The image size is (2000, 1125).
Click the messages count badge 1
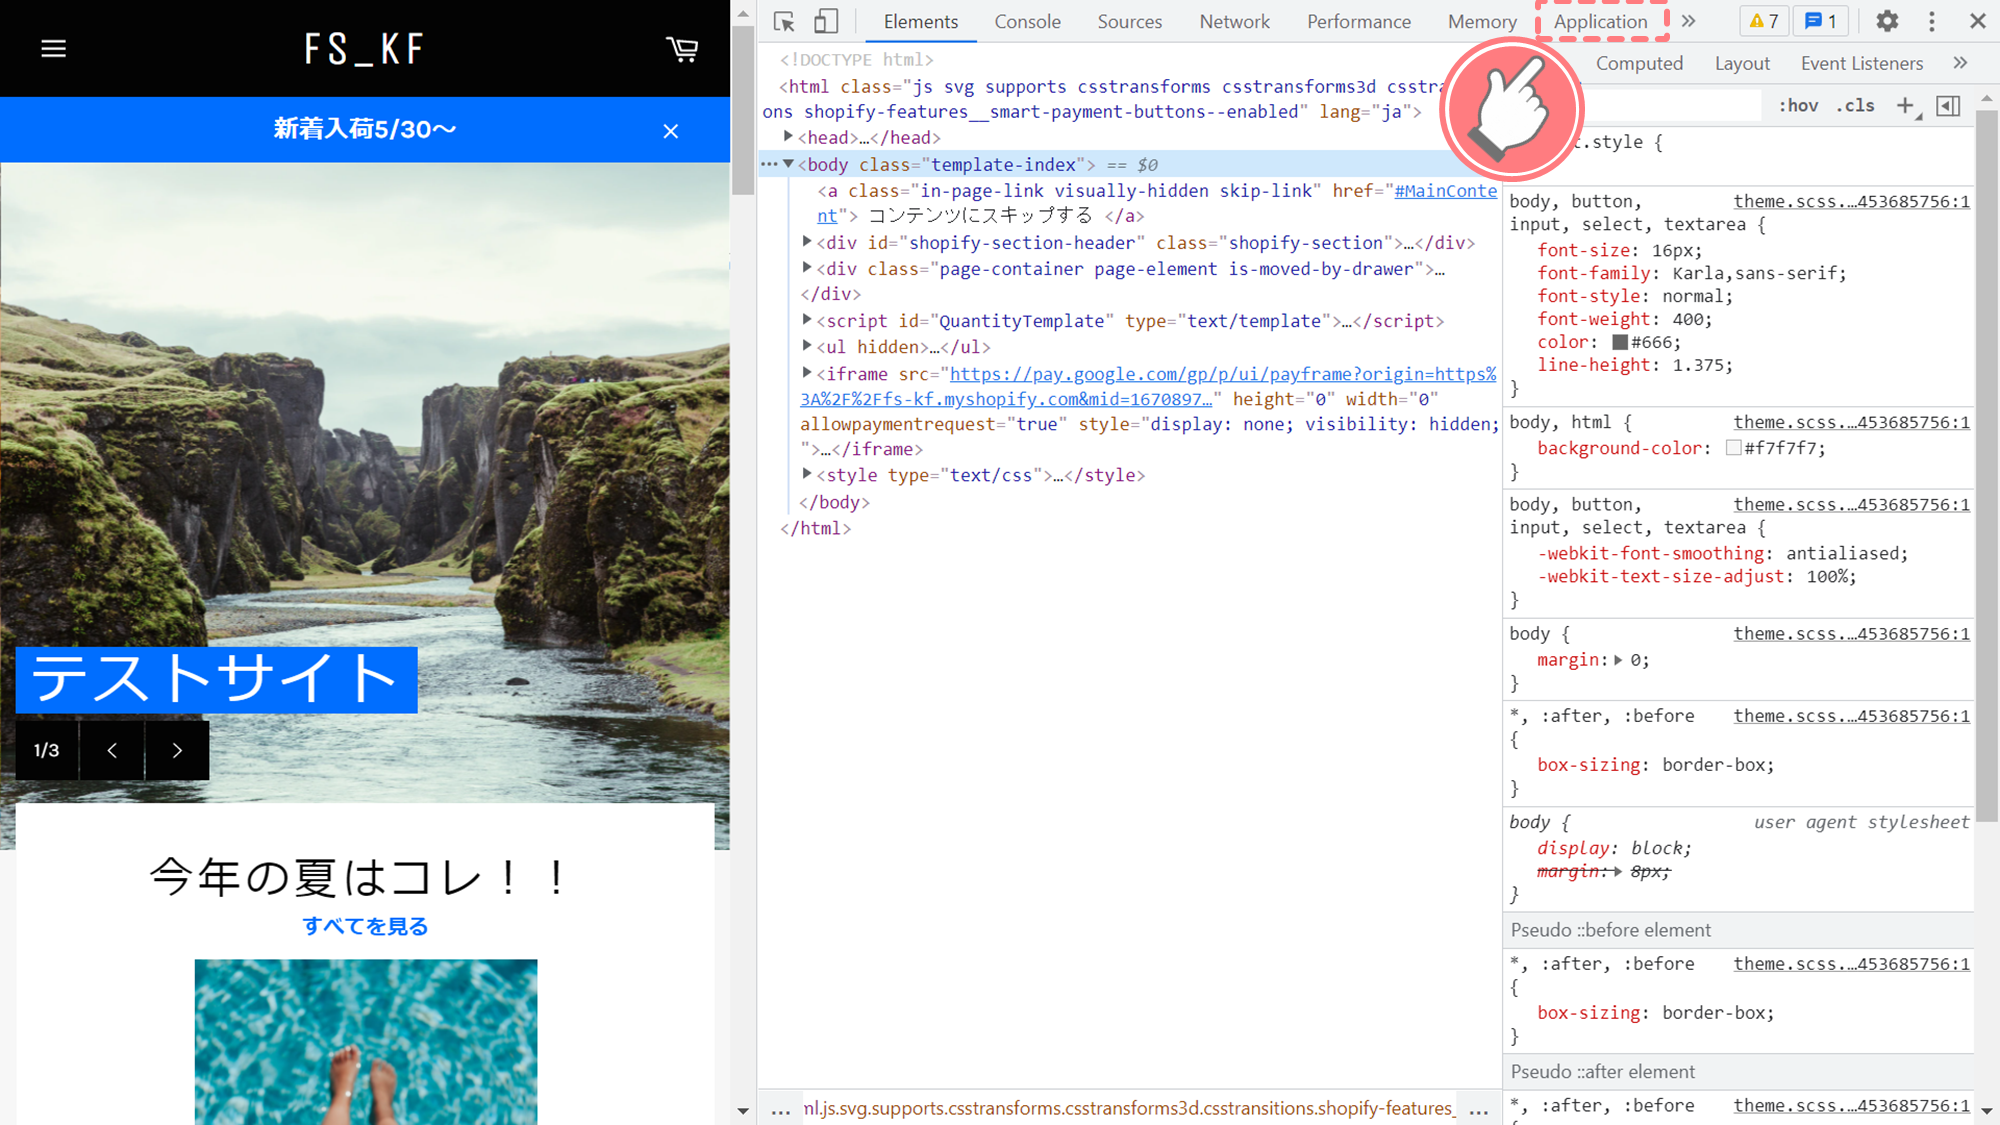[x=1821, y=21]
